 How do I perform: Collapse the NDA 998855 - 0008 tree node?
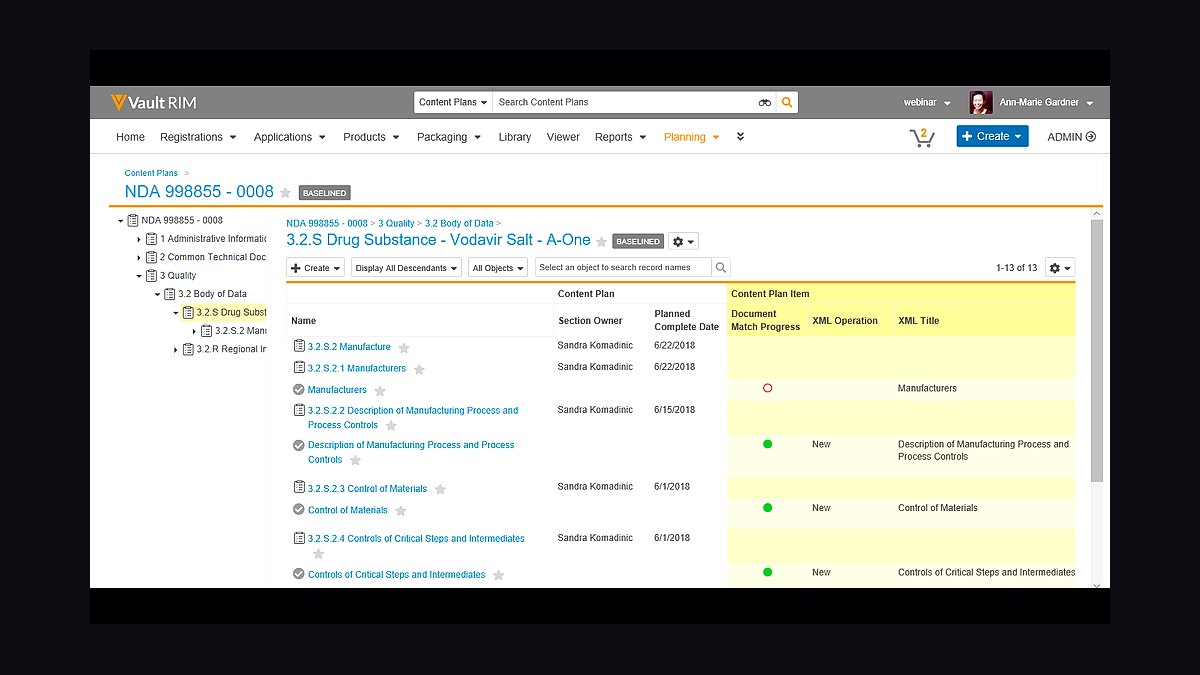point(121,221)
